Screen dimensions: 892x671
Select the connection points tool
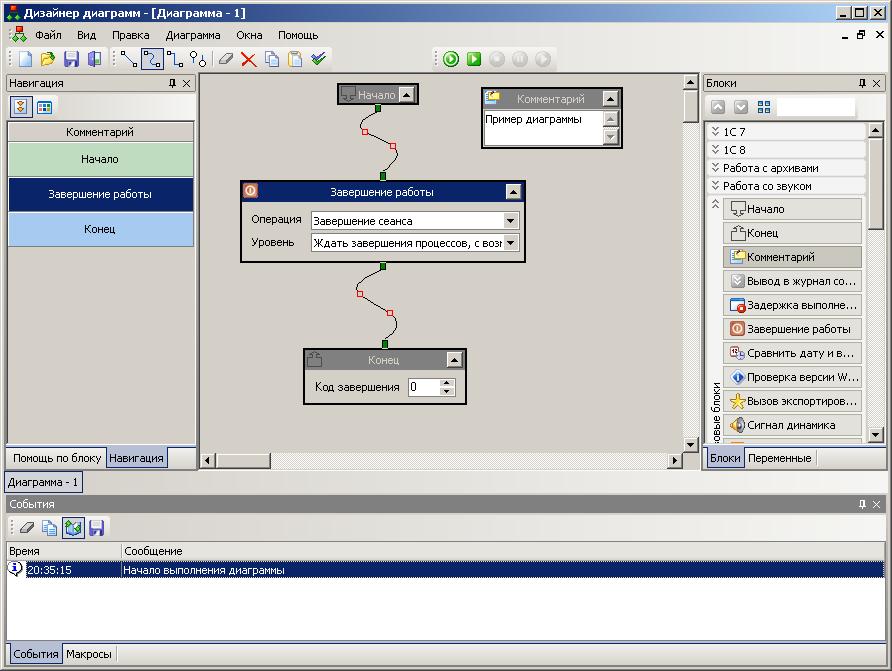point(198,59)
